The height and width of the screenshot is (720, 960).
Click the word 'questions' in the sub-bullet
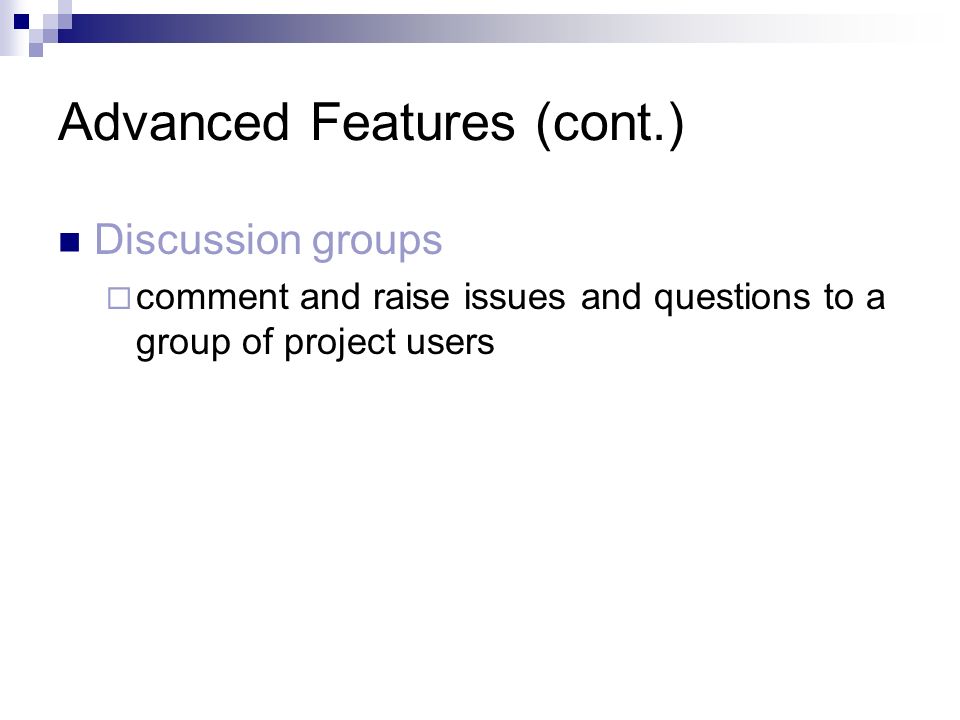732,299
